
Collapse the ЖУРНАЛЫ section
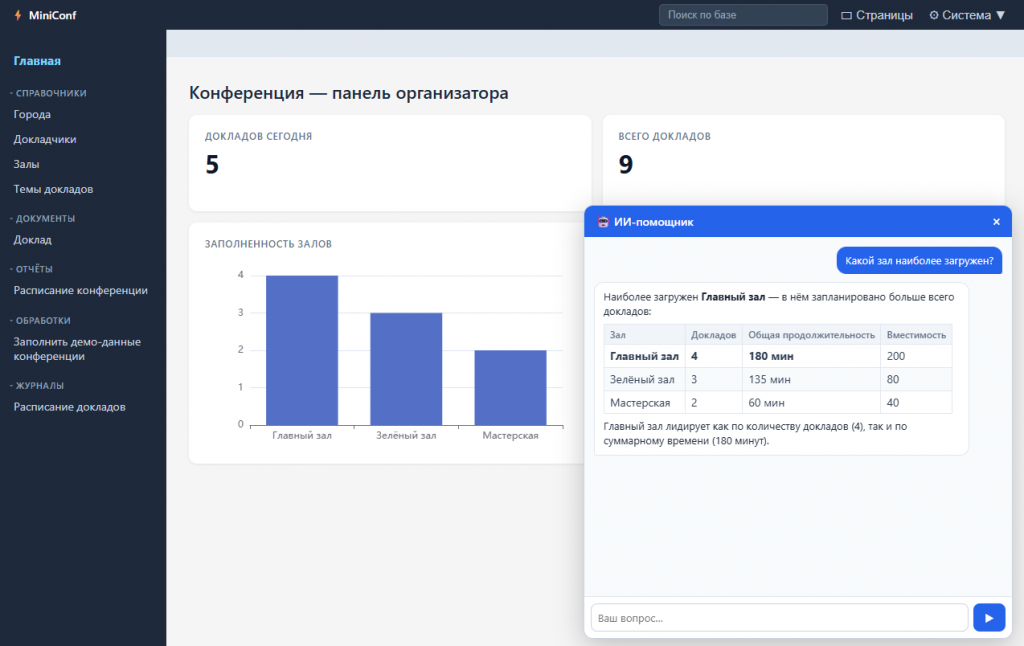[x=37, y=385]
